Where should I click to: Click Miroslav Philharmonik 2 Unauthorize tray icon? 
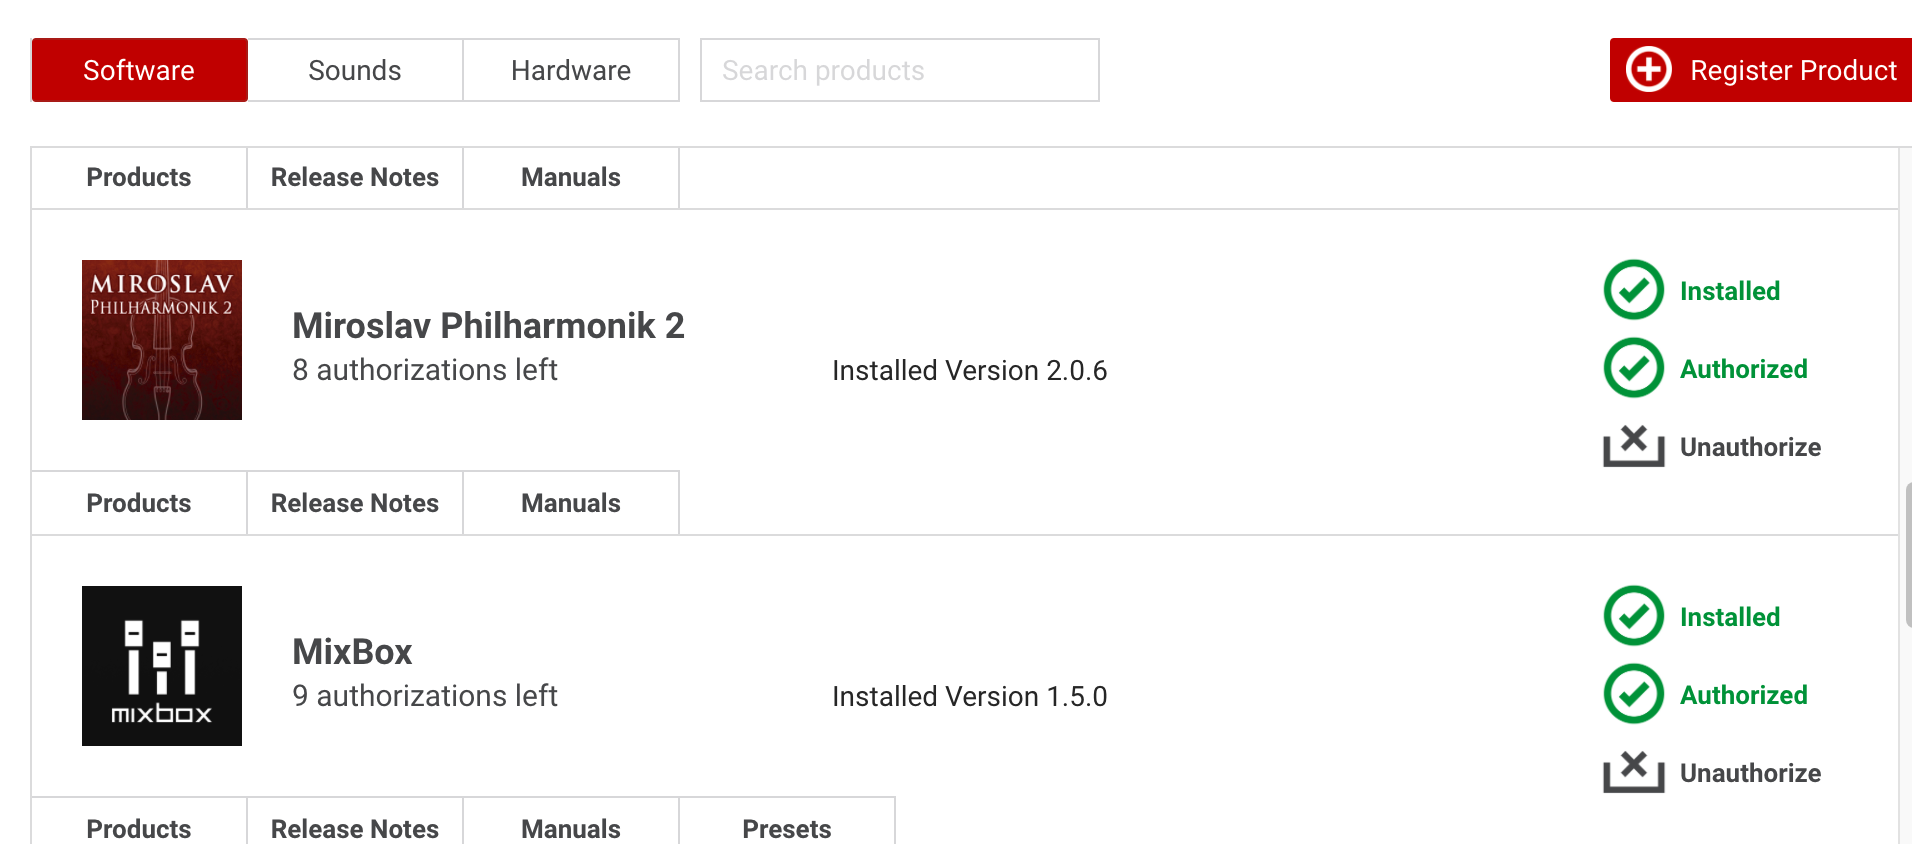[1634, 446]
